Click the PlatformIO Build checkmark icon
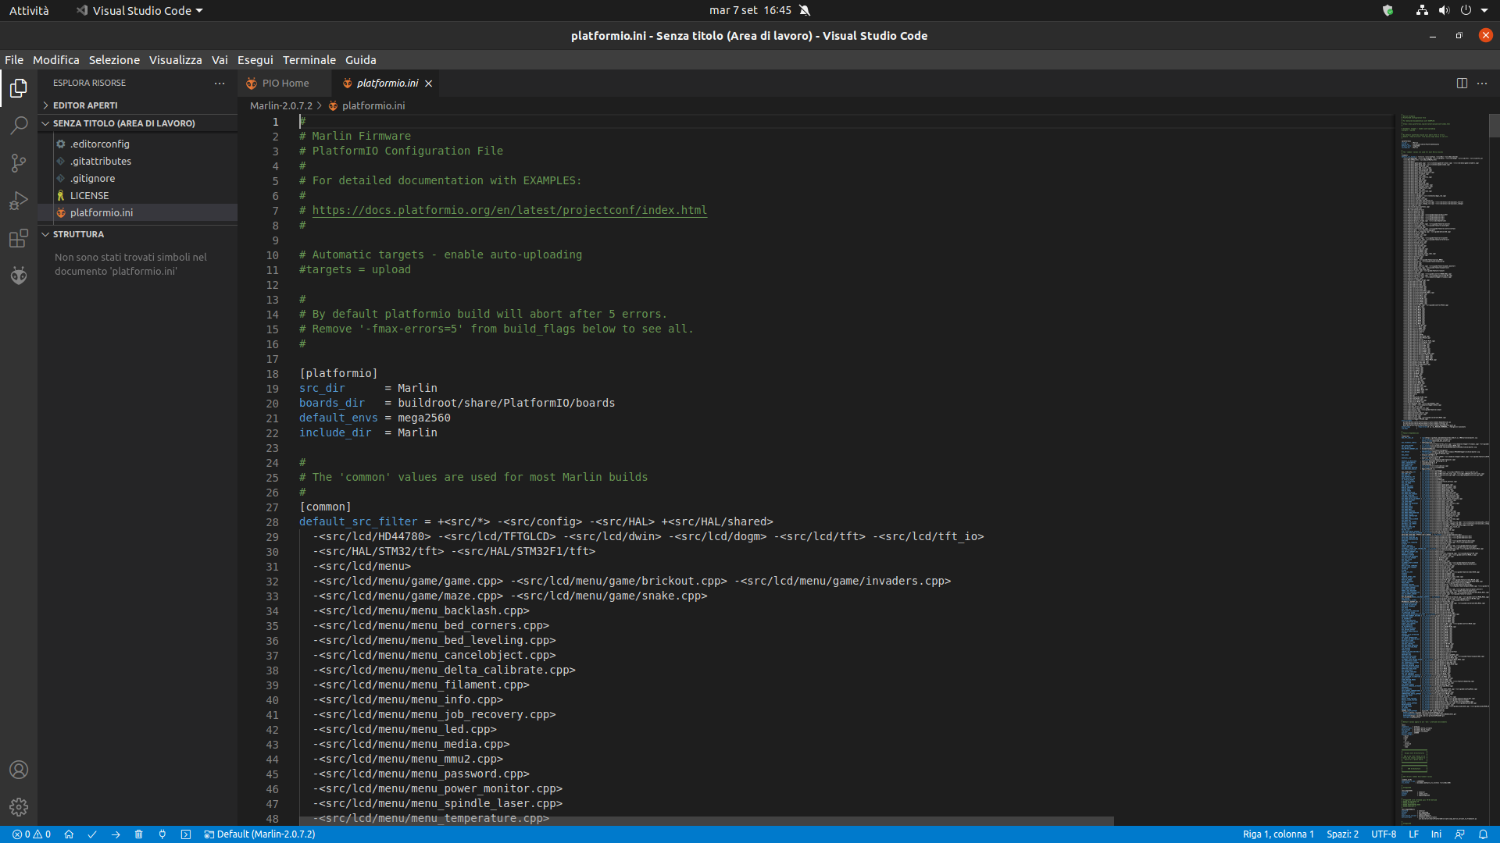This screenshot has height=843, width=1500. coord(92,834)
